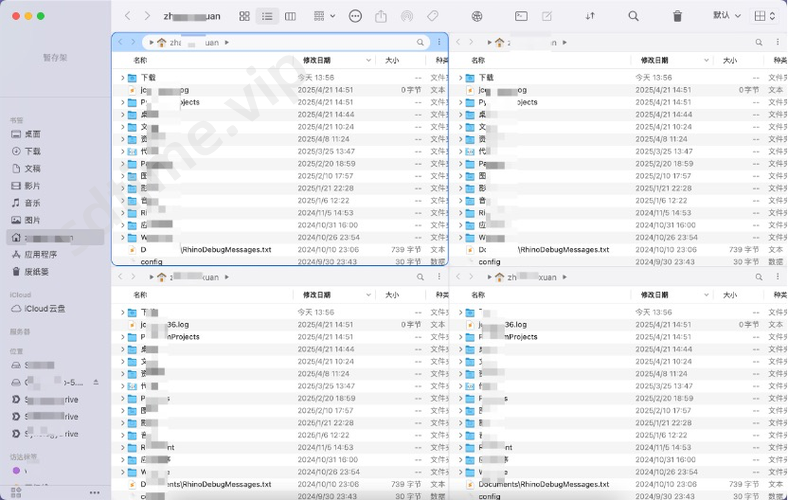Viewport: 788px width, 500px height.
Task: Switch to icon grid view in toolbar
Action: 245,17
